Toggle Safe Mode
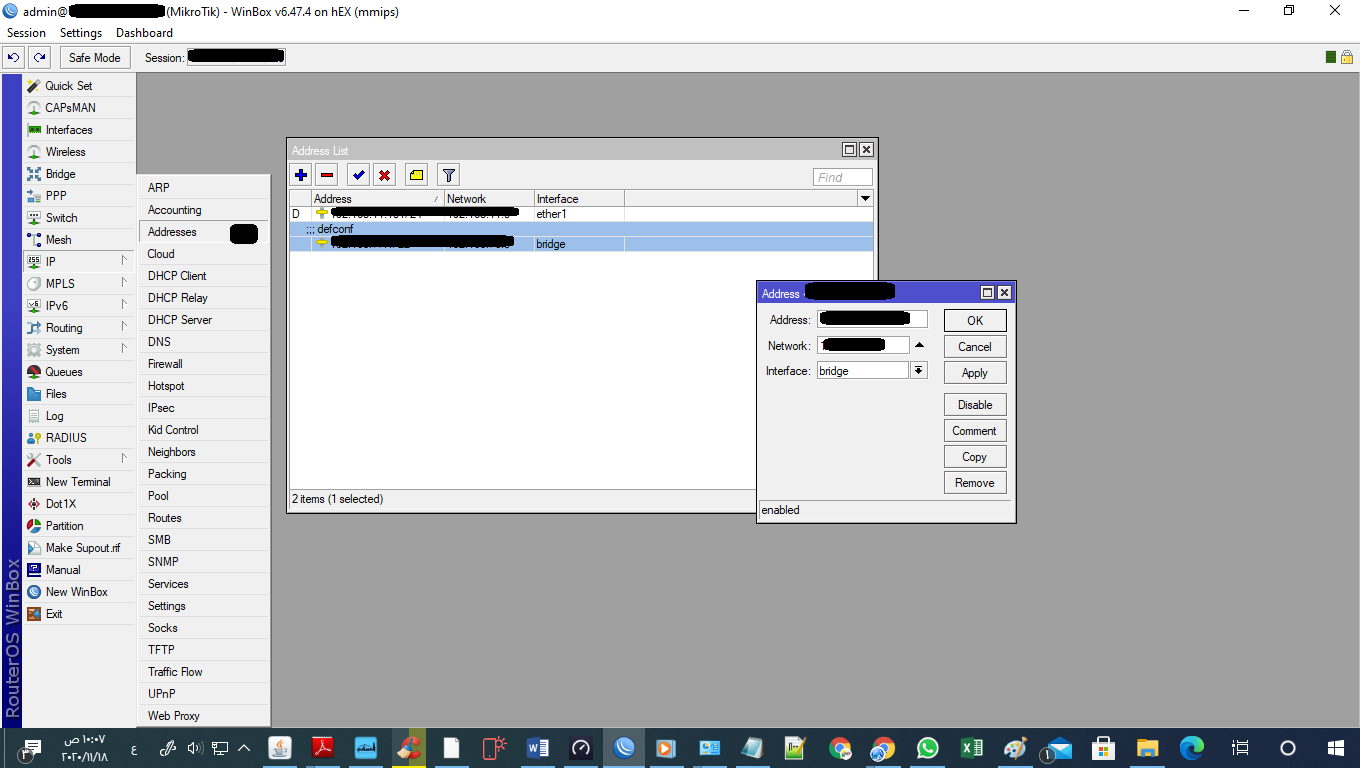The image size is (1360, 768). click(x=94, y=57)
